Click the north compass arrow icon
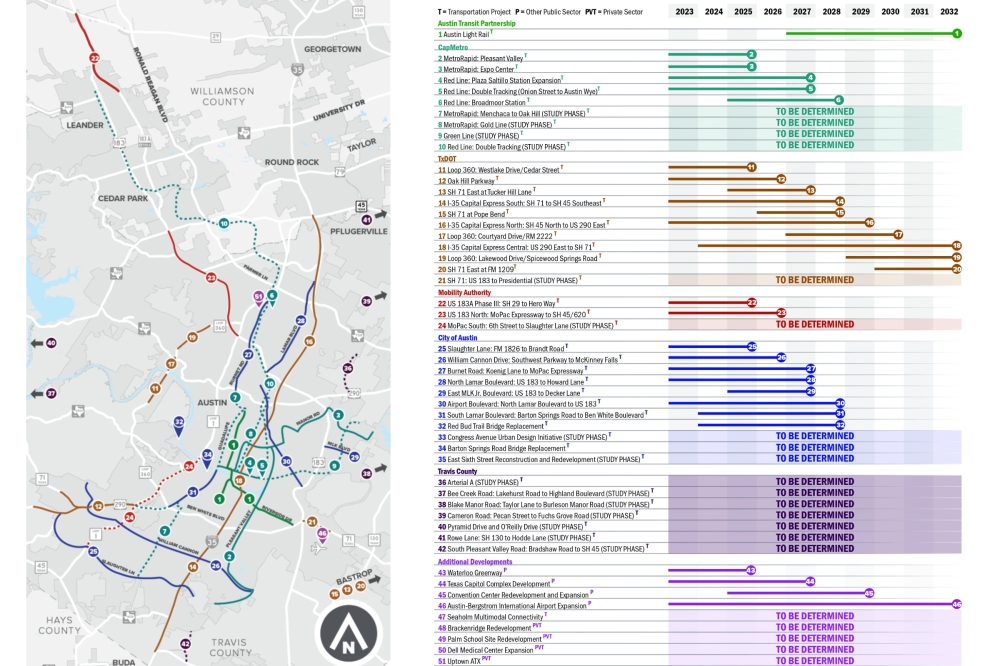The width and height of the screenshot is (1000, 666). click(x=349, y=633)
